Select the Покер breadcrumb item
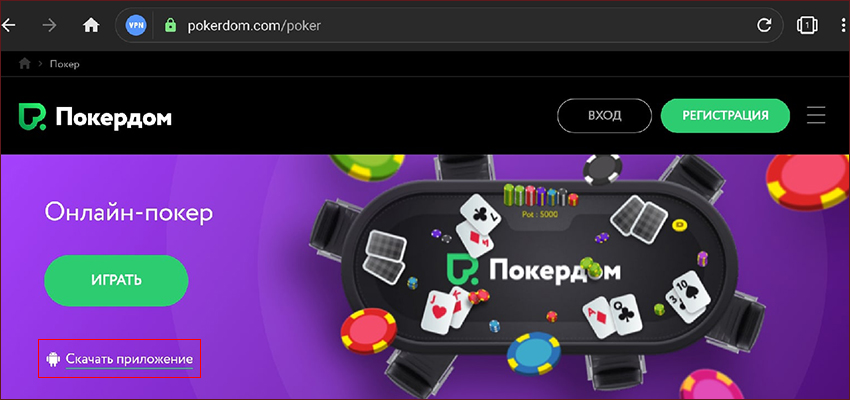 pos(65,64)
